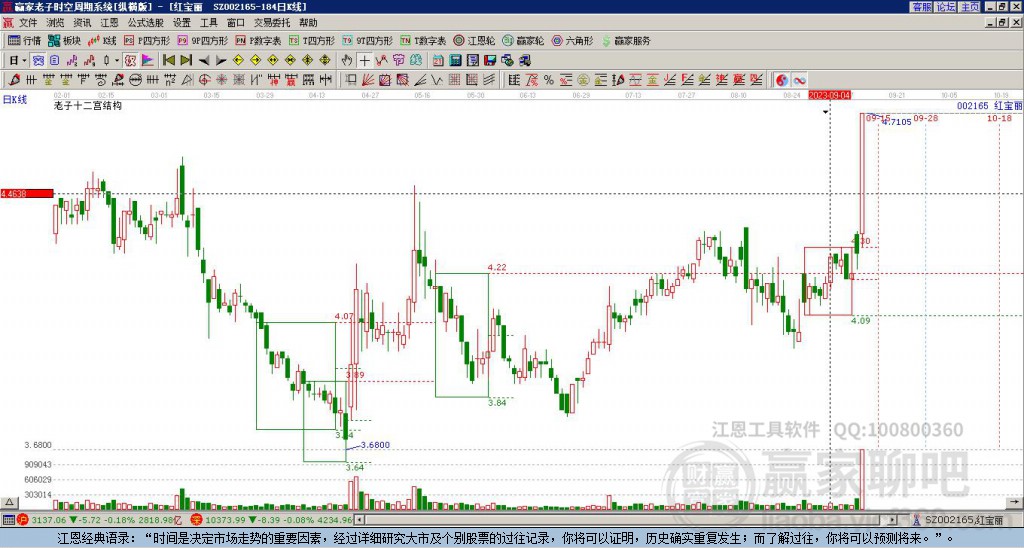Click the 3137.06 index status text
Screen dimensions: 1024x548
pos(48,520)
